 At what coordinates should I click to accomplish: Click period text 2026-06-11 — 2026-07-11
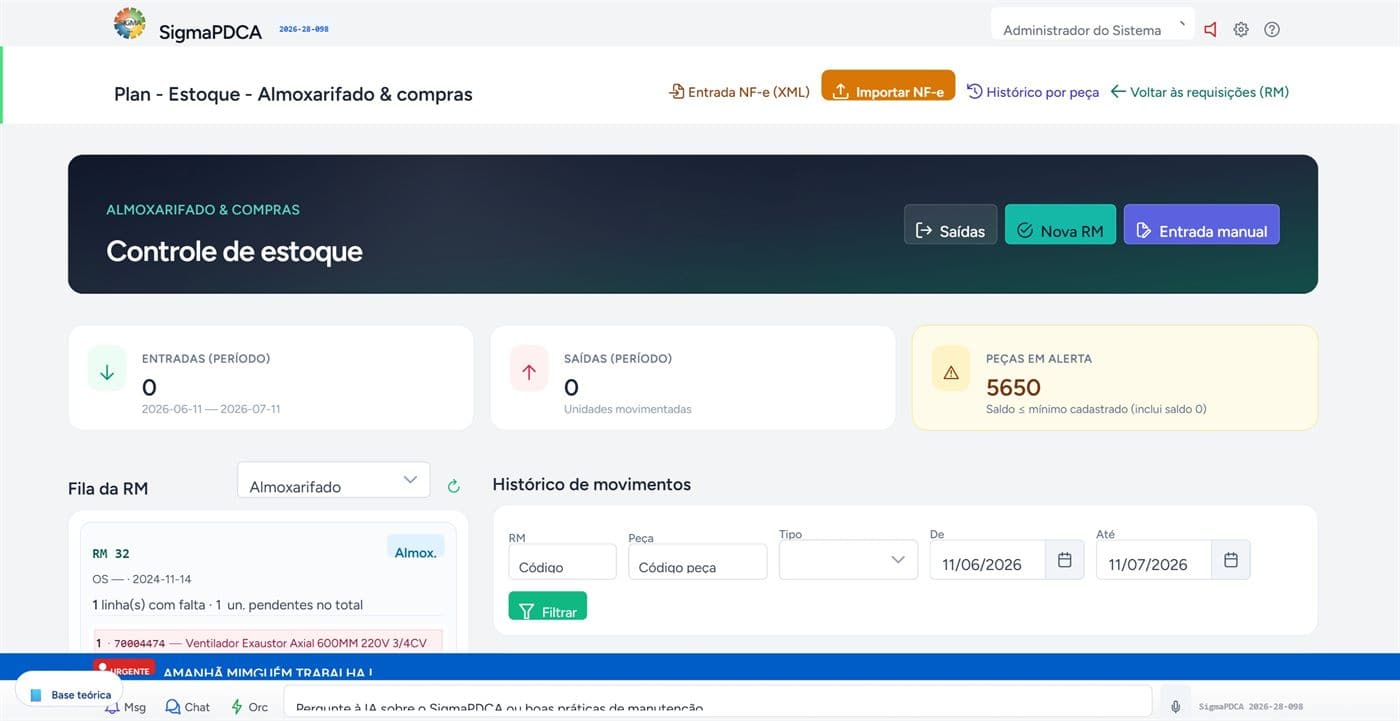point(211,409)
